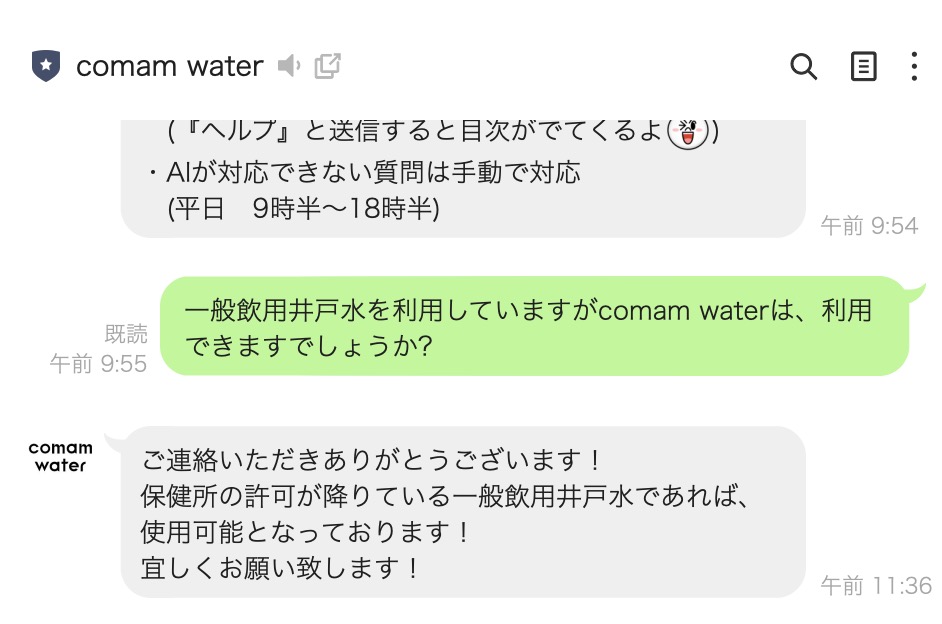The height and width of the screenshot is (624, 942).
Task: Open search in chat
Action: (804, 67)
